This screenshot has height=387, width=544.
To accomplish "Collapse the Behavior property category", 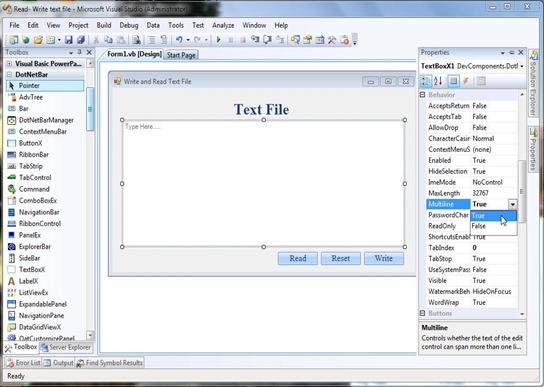I will 423,94.
